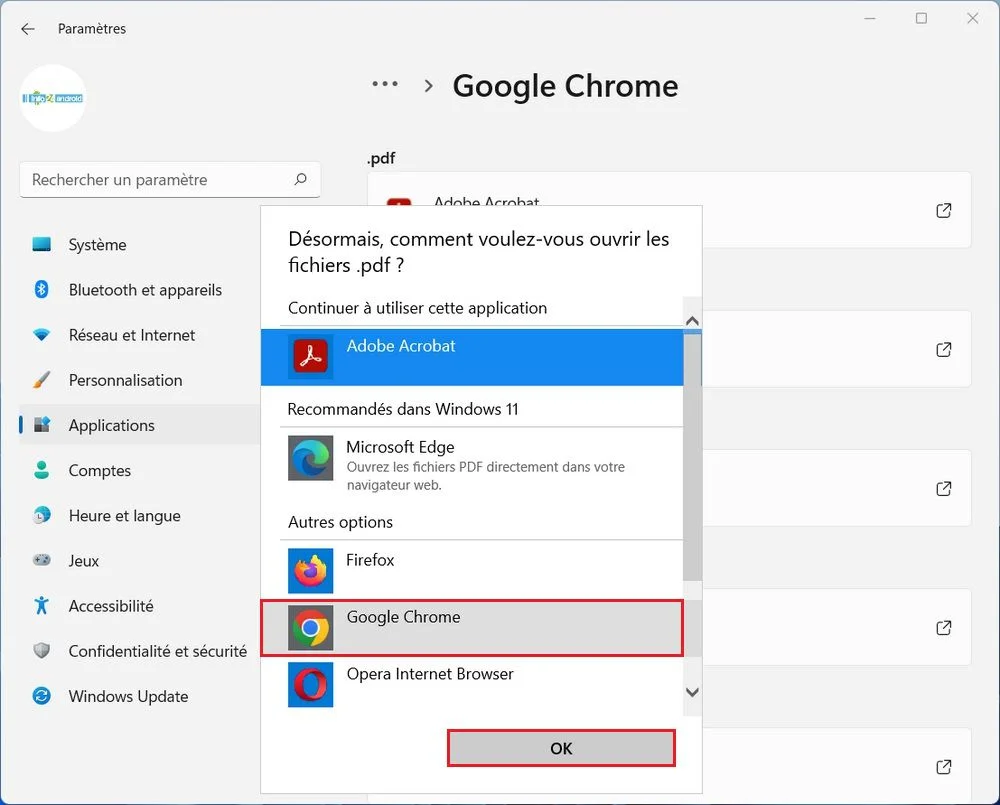Focus the Rechercher un paramètre field
1000x805 pixels.
pos(170,180)
